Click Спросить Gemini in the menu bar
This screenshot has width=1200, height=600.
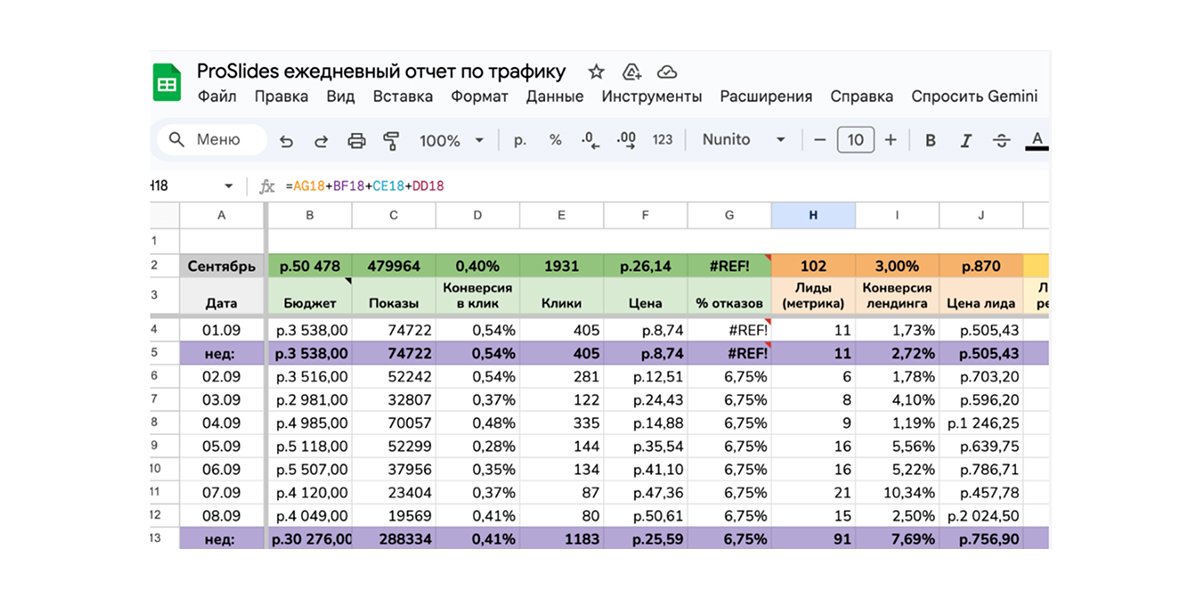click(x=974, y=97)
